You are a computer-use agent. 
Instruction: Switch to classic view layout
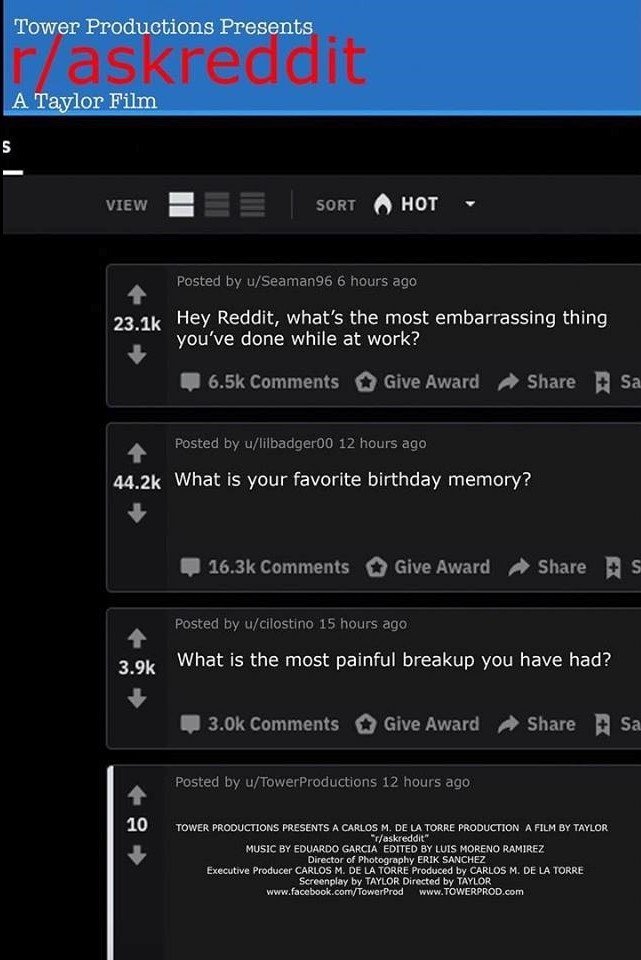[x=217, y=204]
